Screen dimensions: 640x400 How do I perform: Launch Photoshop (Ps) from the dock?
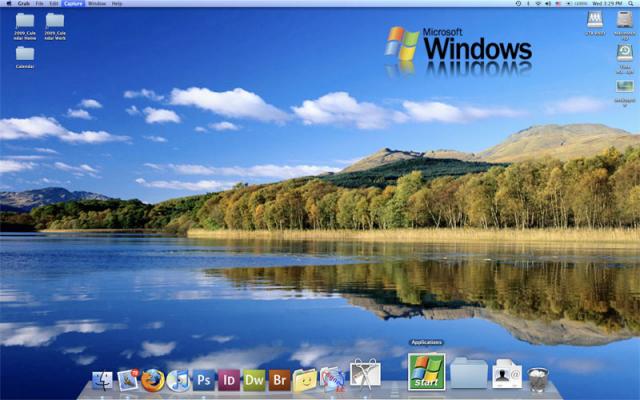[203, 380]
